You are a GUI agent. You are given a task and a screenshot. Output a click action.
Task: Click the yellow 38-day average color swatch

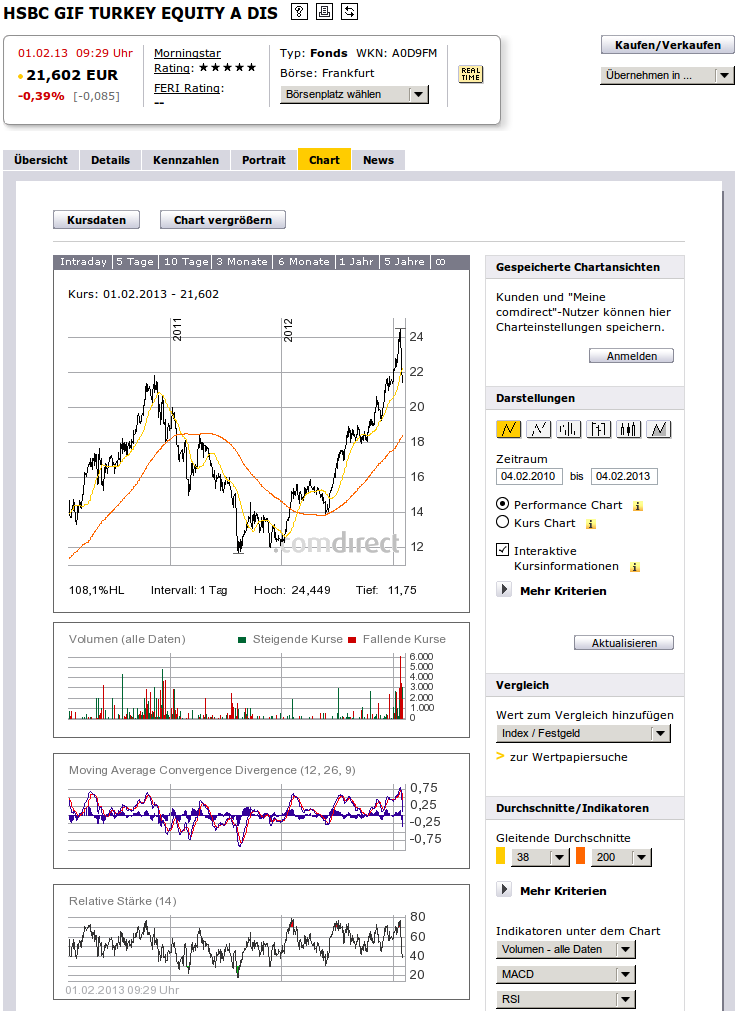tap(500, 856)
